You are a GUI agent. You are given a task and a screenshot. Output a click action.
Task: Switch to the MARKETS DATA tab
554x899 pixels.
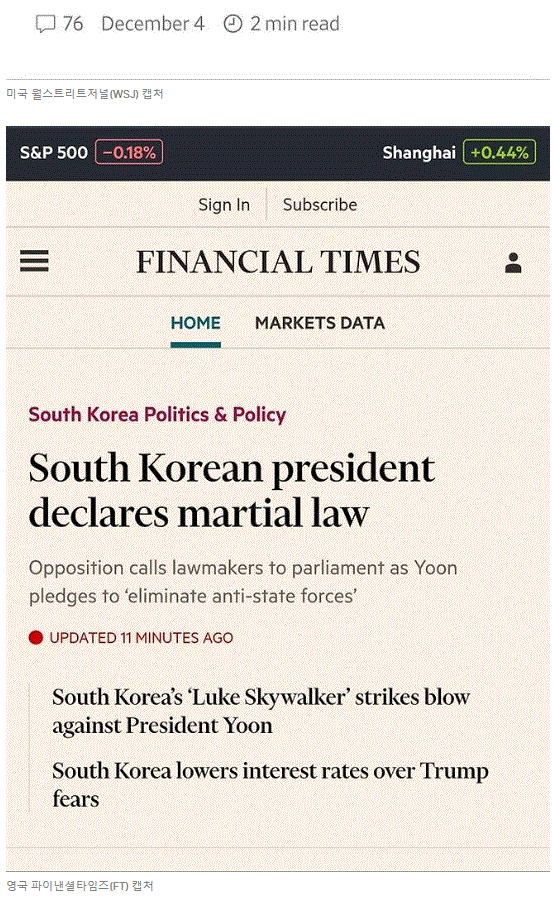pos(320,323)
